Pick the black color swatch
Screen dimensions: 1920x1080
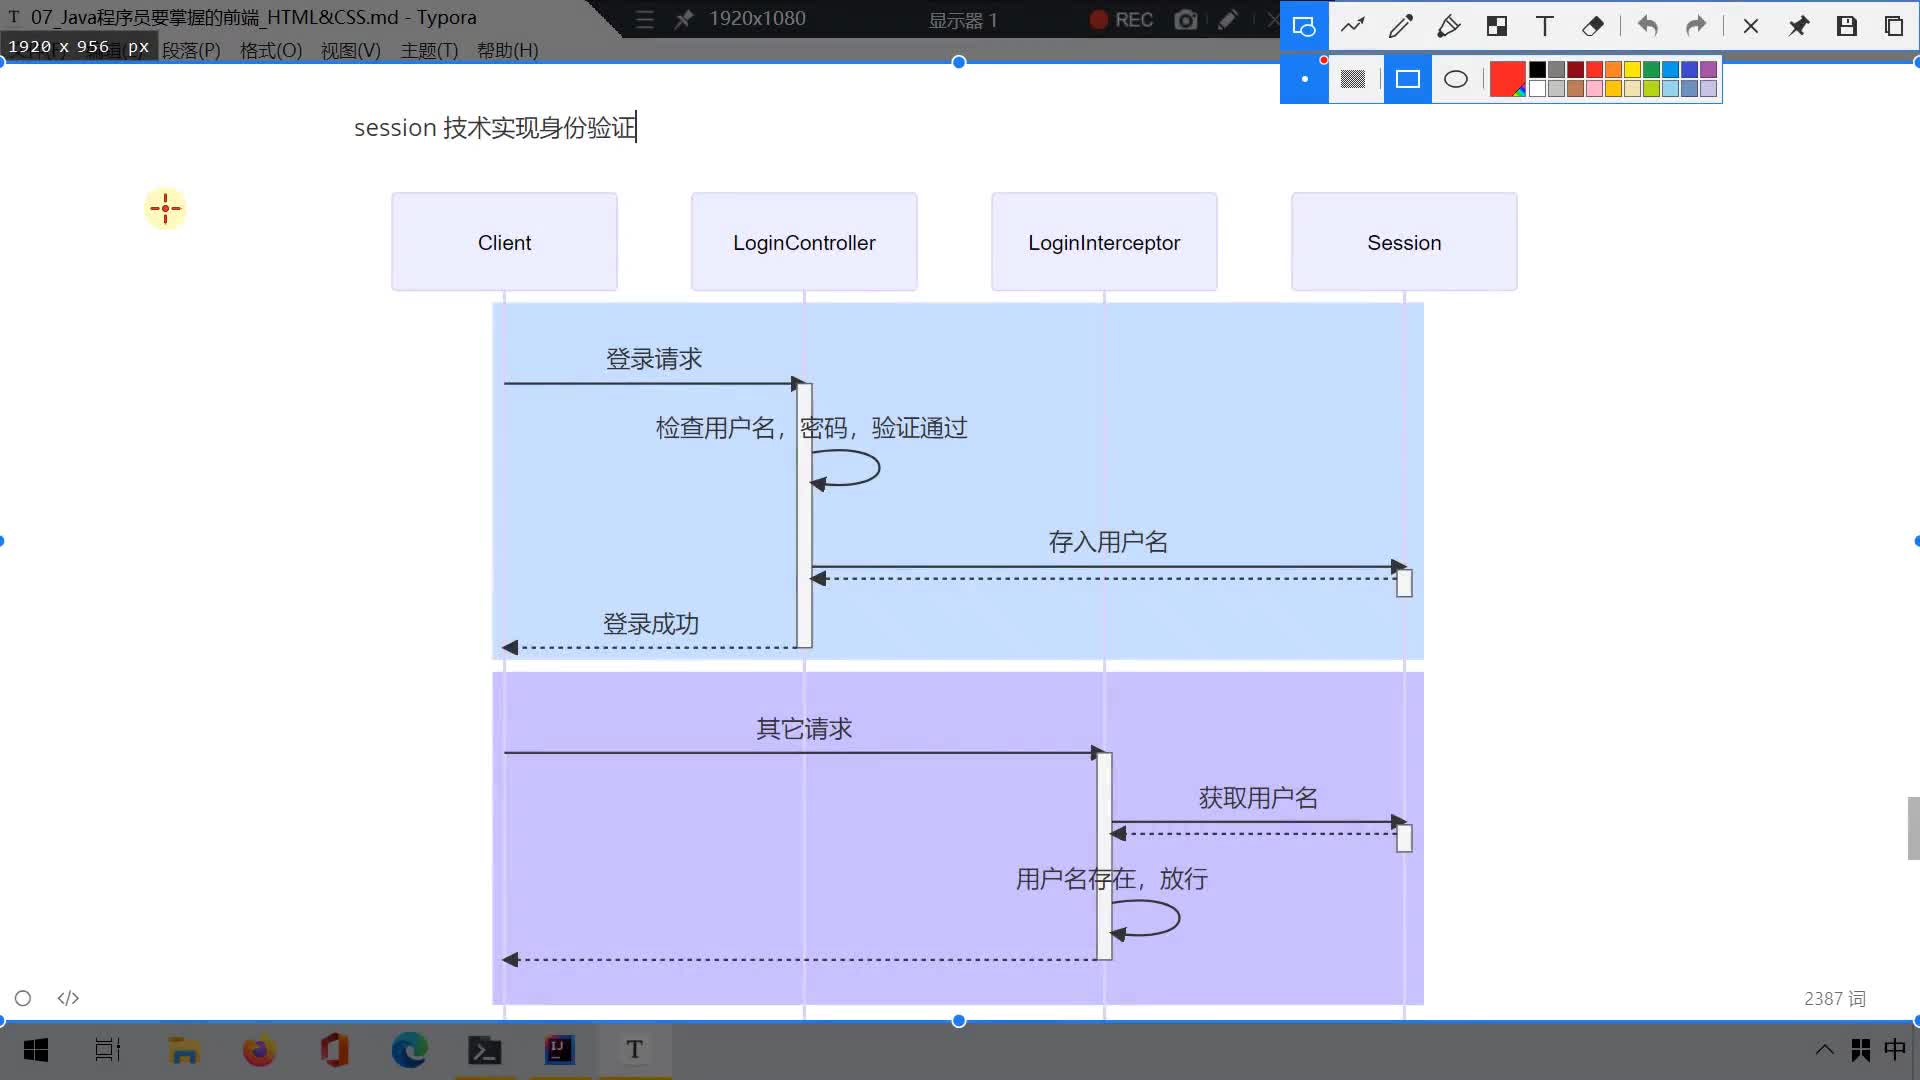(1537, 69)
